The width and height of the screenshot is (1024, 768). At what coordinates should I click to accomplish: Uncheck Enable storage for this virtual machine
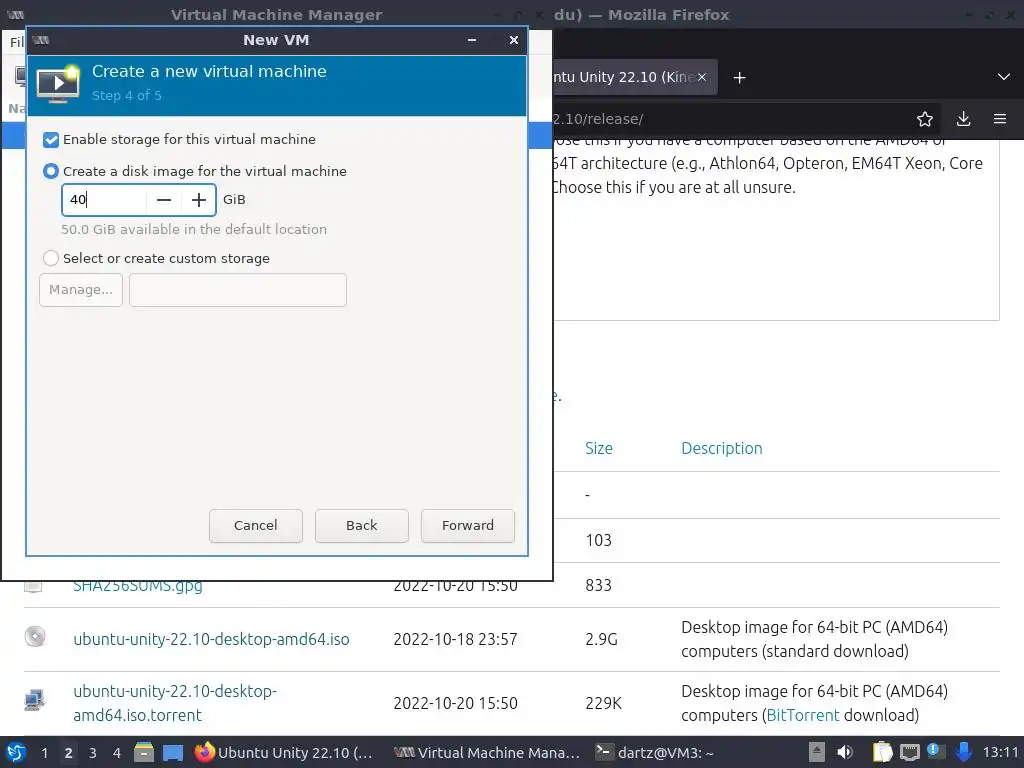(51, 140)
